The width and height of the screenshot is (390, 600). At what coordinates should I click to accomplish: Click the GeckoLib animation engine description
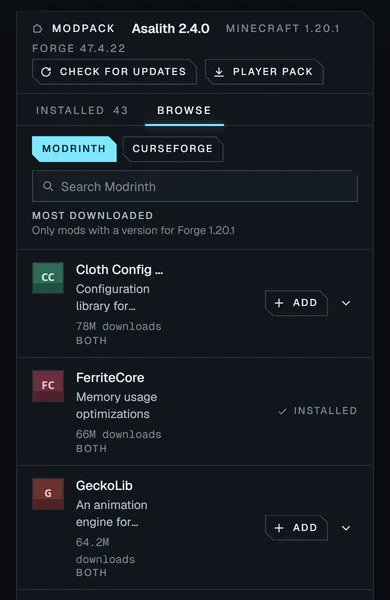(x=111, y=514)
